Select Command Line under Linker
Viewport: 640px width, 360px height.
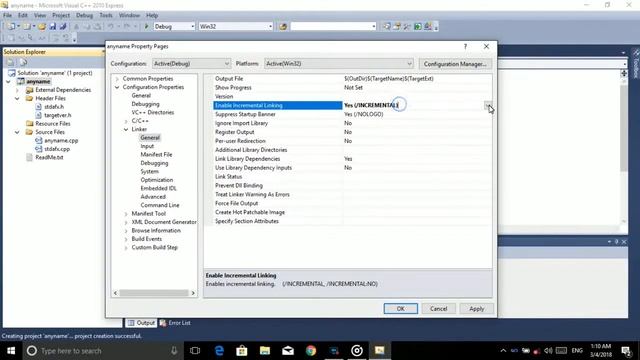pyautogui.click(x=160, y=205)
